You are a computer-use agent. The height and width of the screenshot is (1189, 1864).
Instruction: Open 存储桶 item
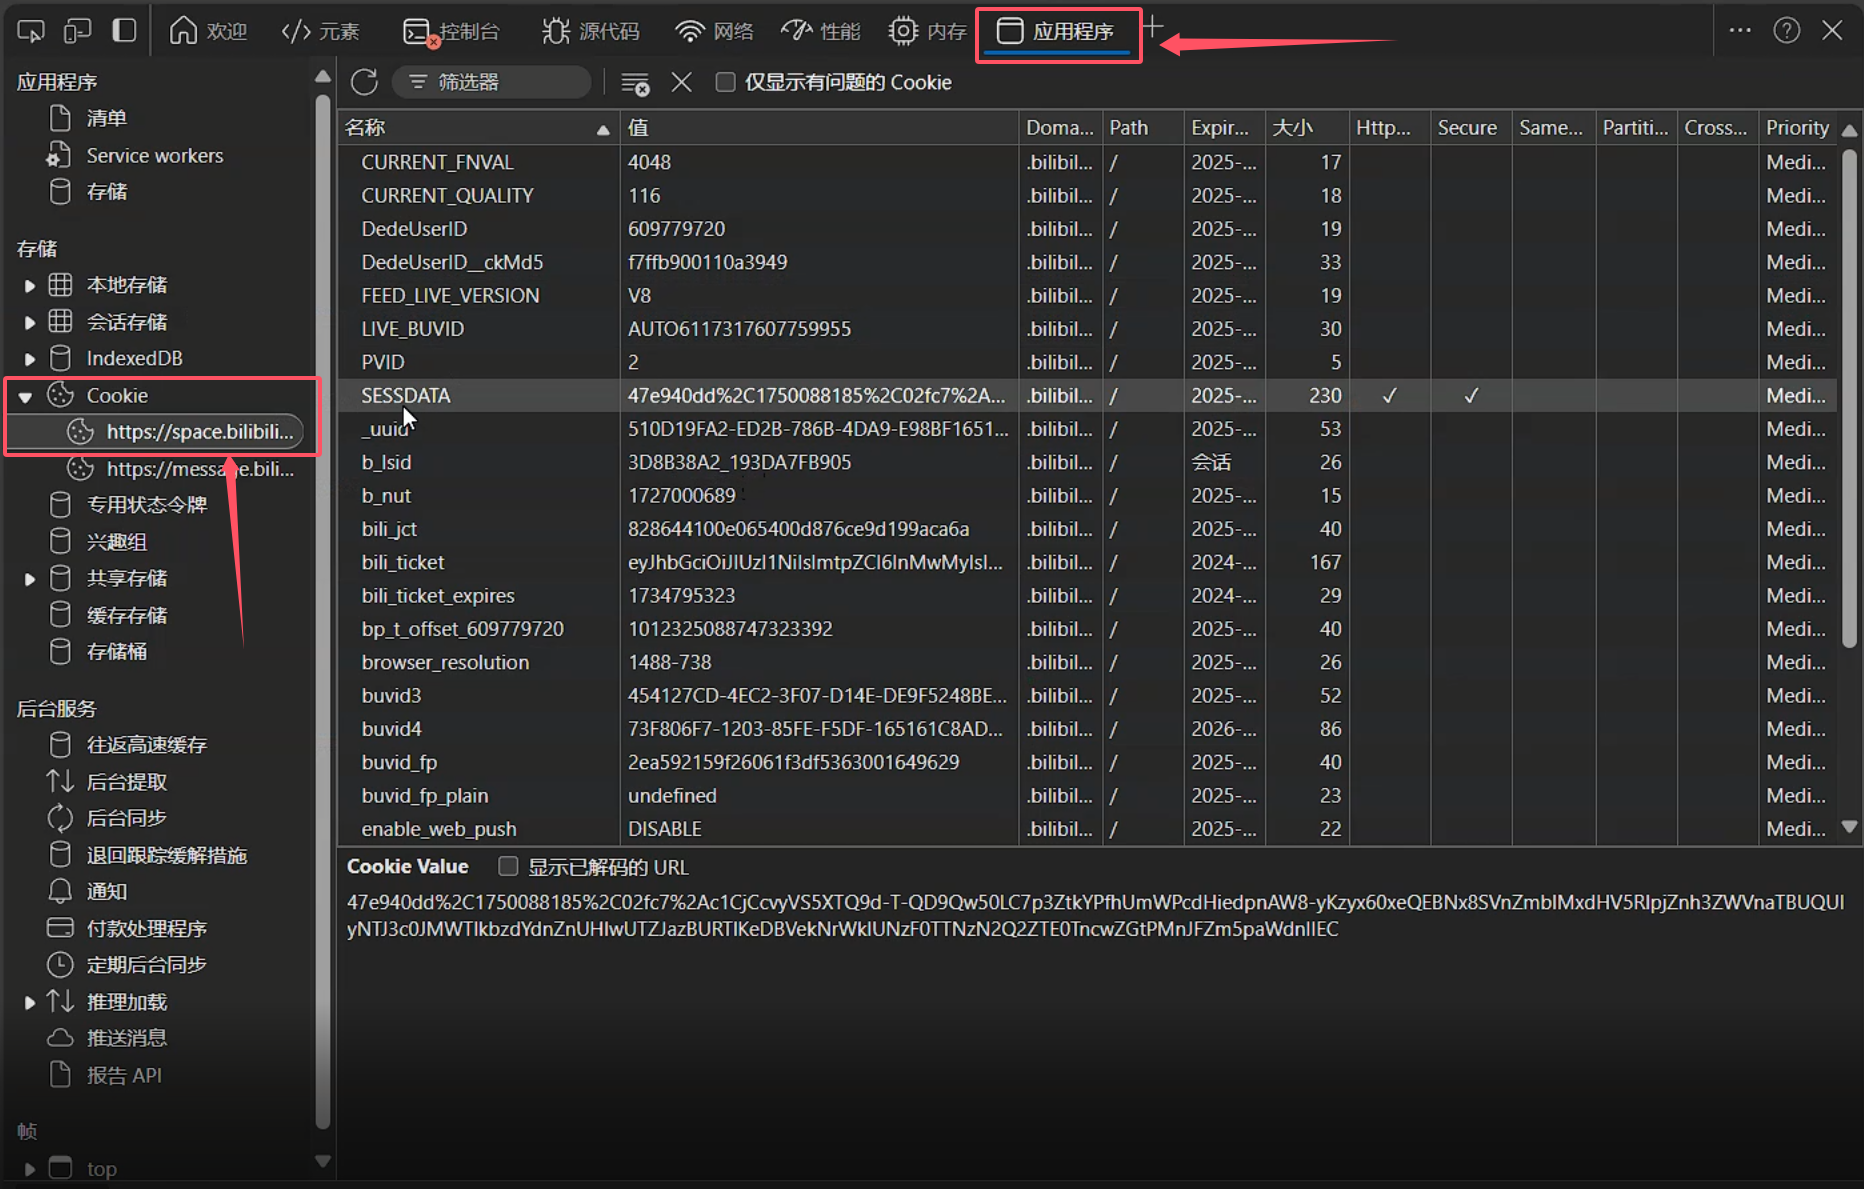tap(117, 651)
